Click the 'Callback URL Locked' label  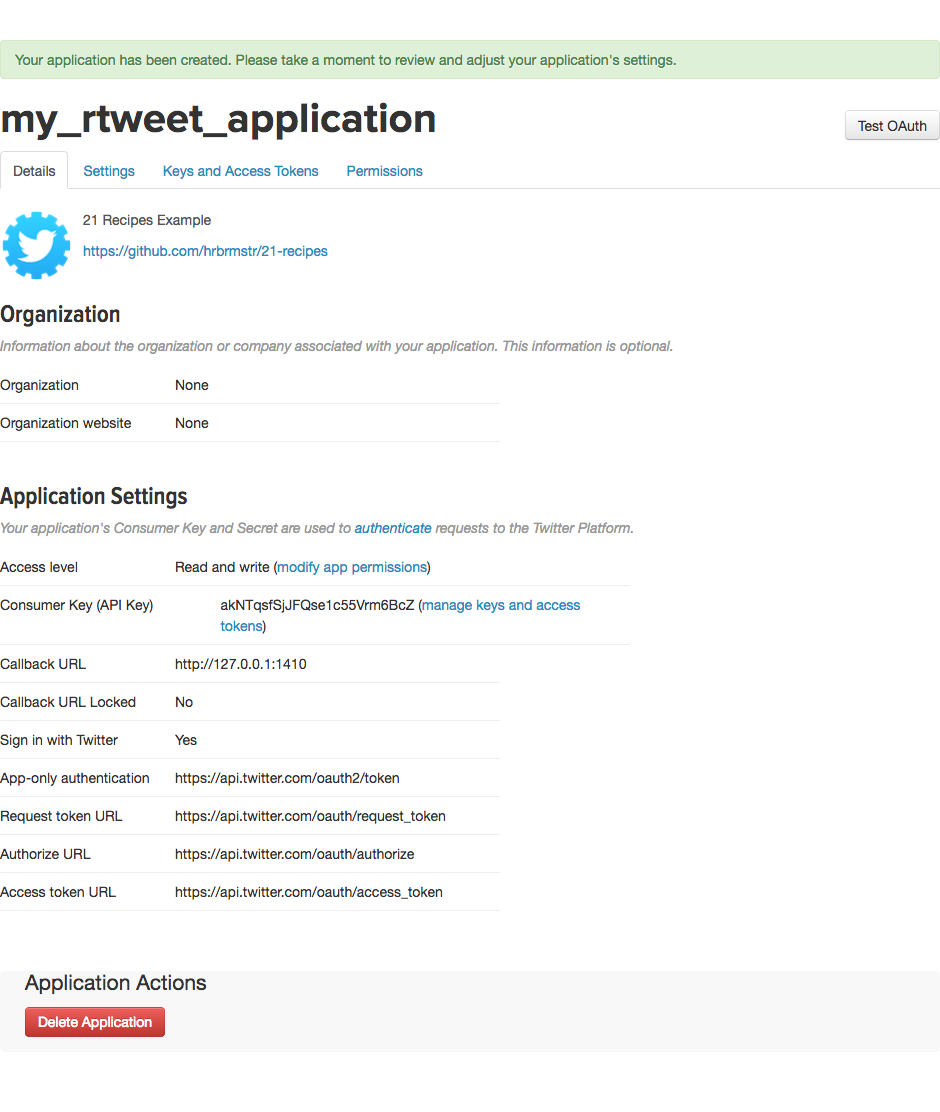pos(68,702)
